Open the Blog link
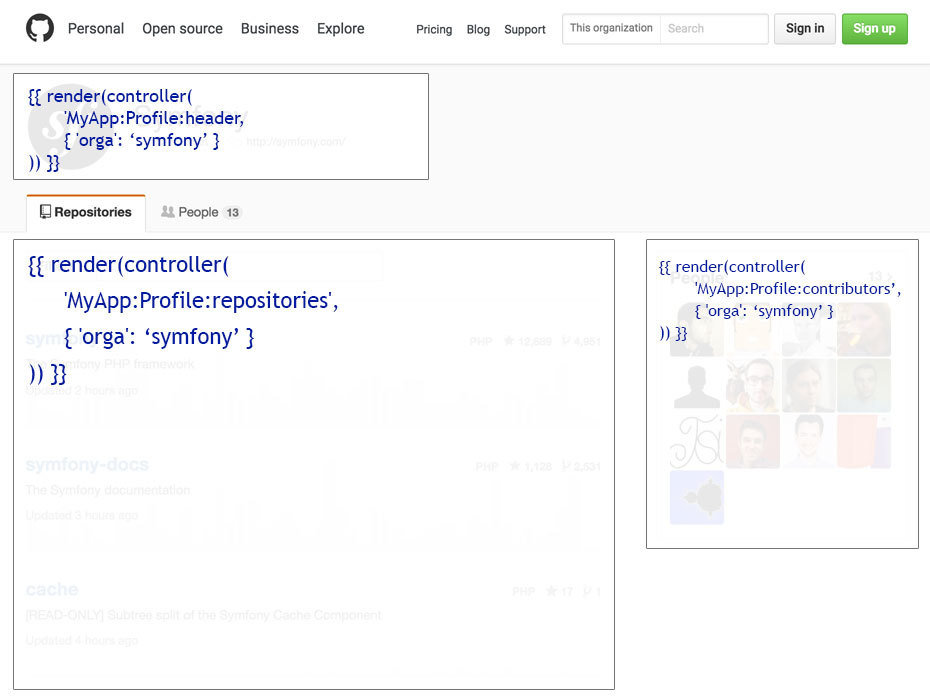The width and height of the screenshot is (930, 699). click(x=478, y=29)
